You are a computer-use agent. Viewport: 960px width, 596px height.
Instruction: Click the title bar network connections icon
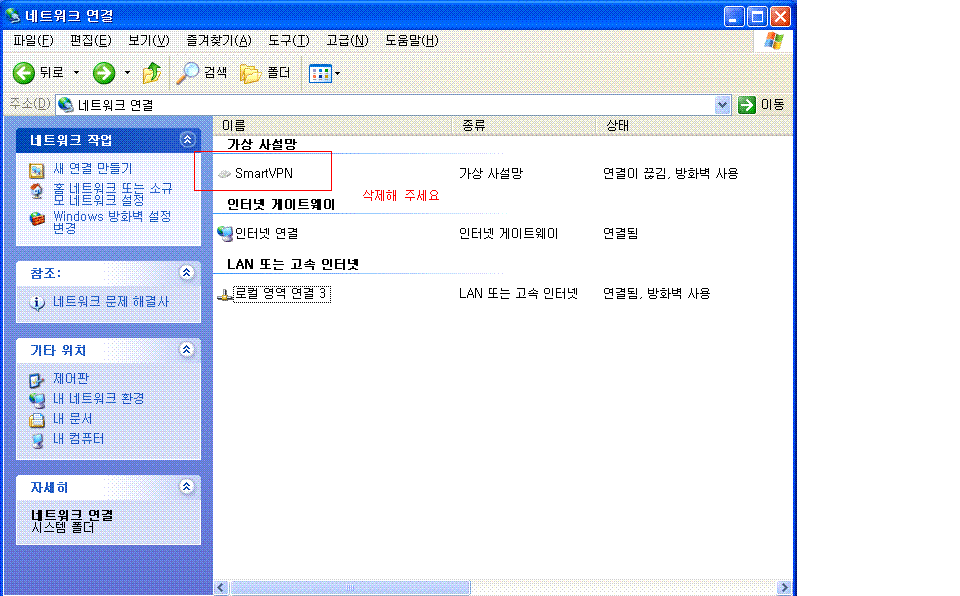point(13,15)
